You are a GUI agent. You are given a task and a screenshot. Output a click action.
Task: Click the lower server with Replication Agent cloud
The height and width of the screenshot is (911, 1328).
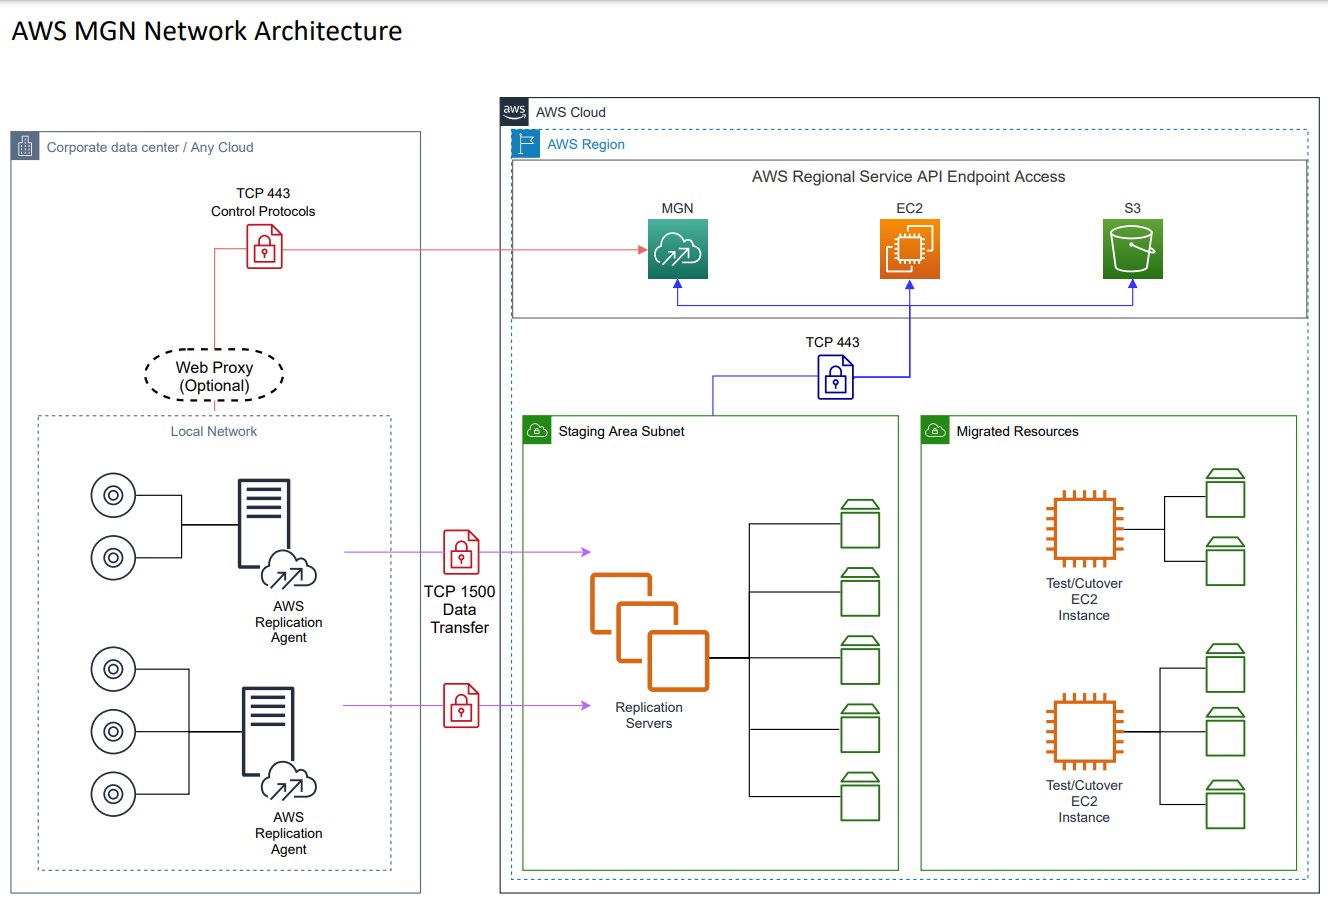tap(279, 743)
